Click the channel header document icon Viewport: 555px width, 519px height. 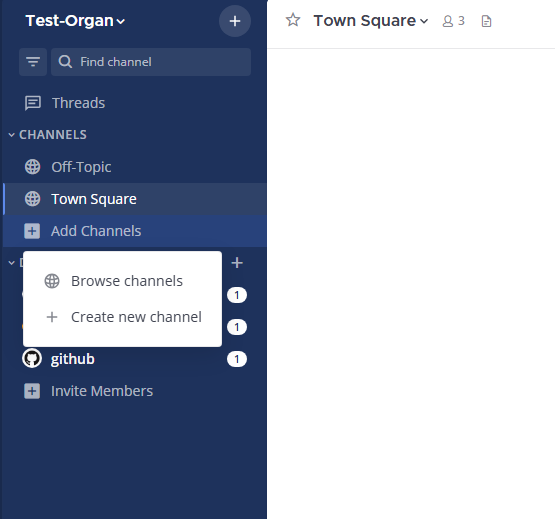(x=486, y=21)
